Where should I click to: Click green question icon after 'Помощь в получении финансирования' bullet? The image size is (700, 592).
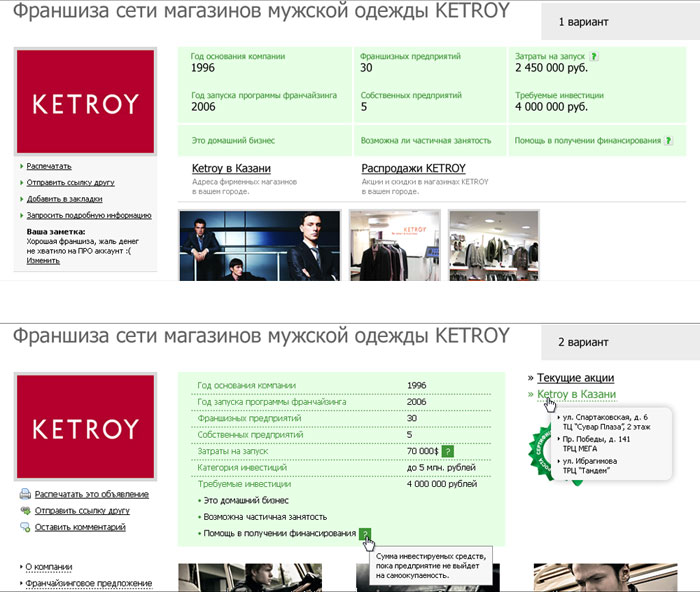click(x=365, y=534)
